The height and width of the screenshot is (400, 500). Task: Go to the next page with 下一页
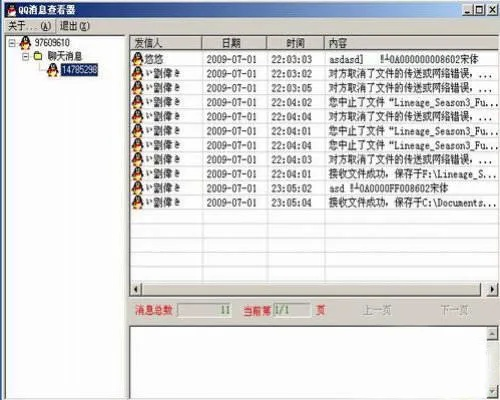455,310
